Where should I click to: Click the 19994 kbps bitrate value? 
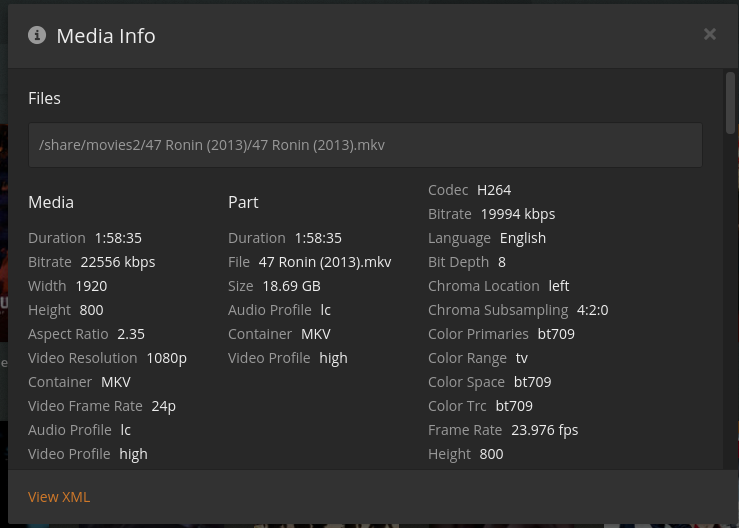[x=517, y=214]
